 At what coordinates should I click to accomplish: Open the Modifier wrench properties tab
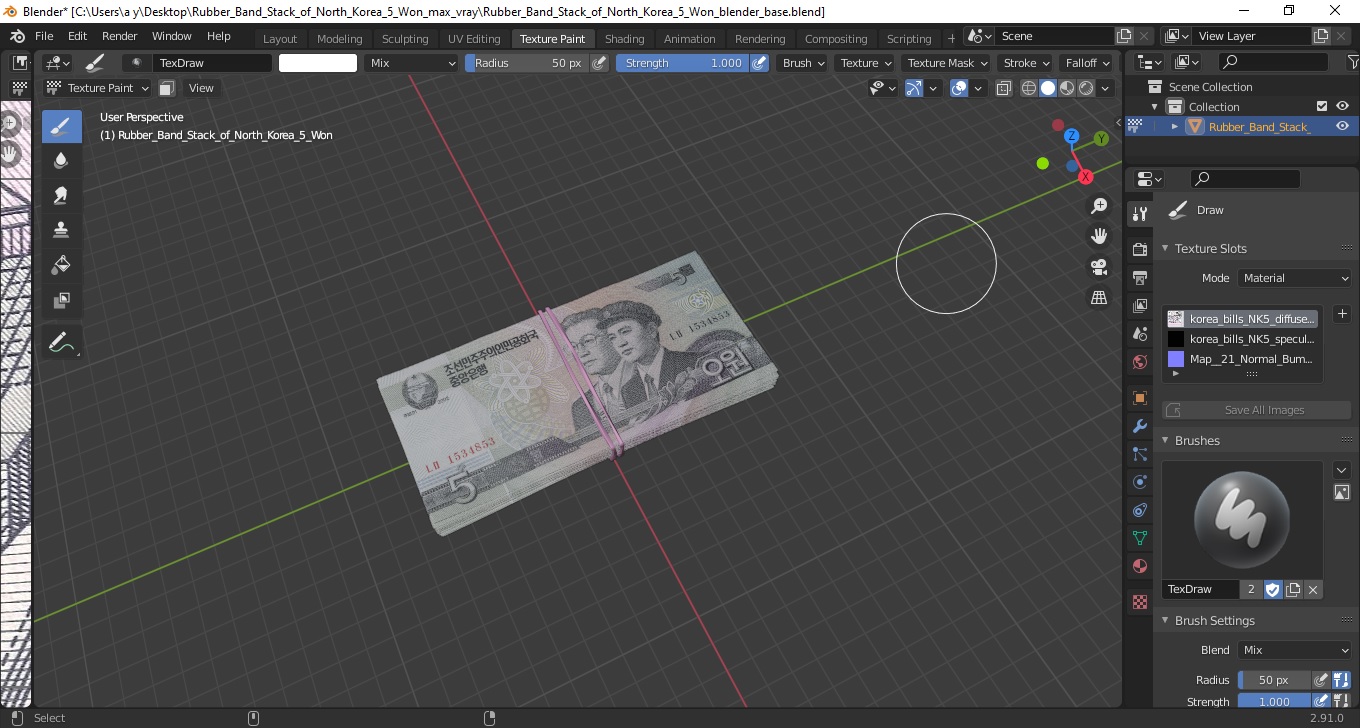coord(1139,426)
